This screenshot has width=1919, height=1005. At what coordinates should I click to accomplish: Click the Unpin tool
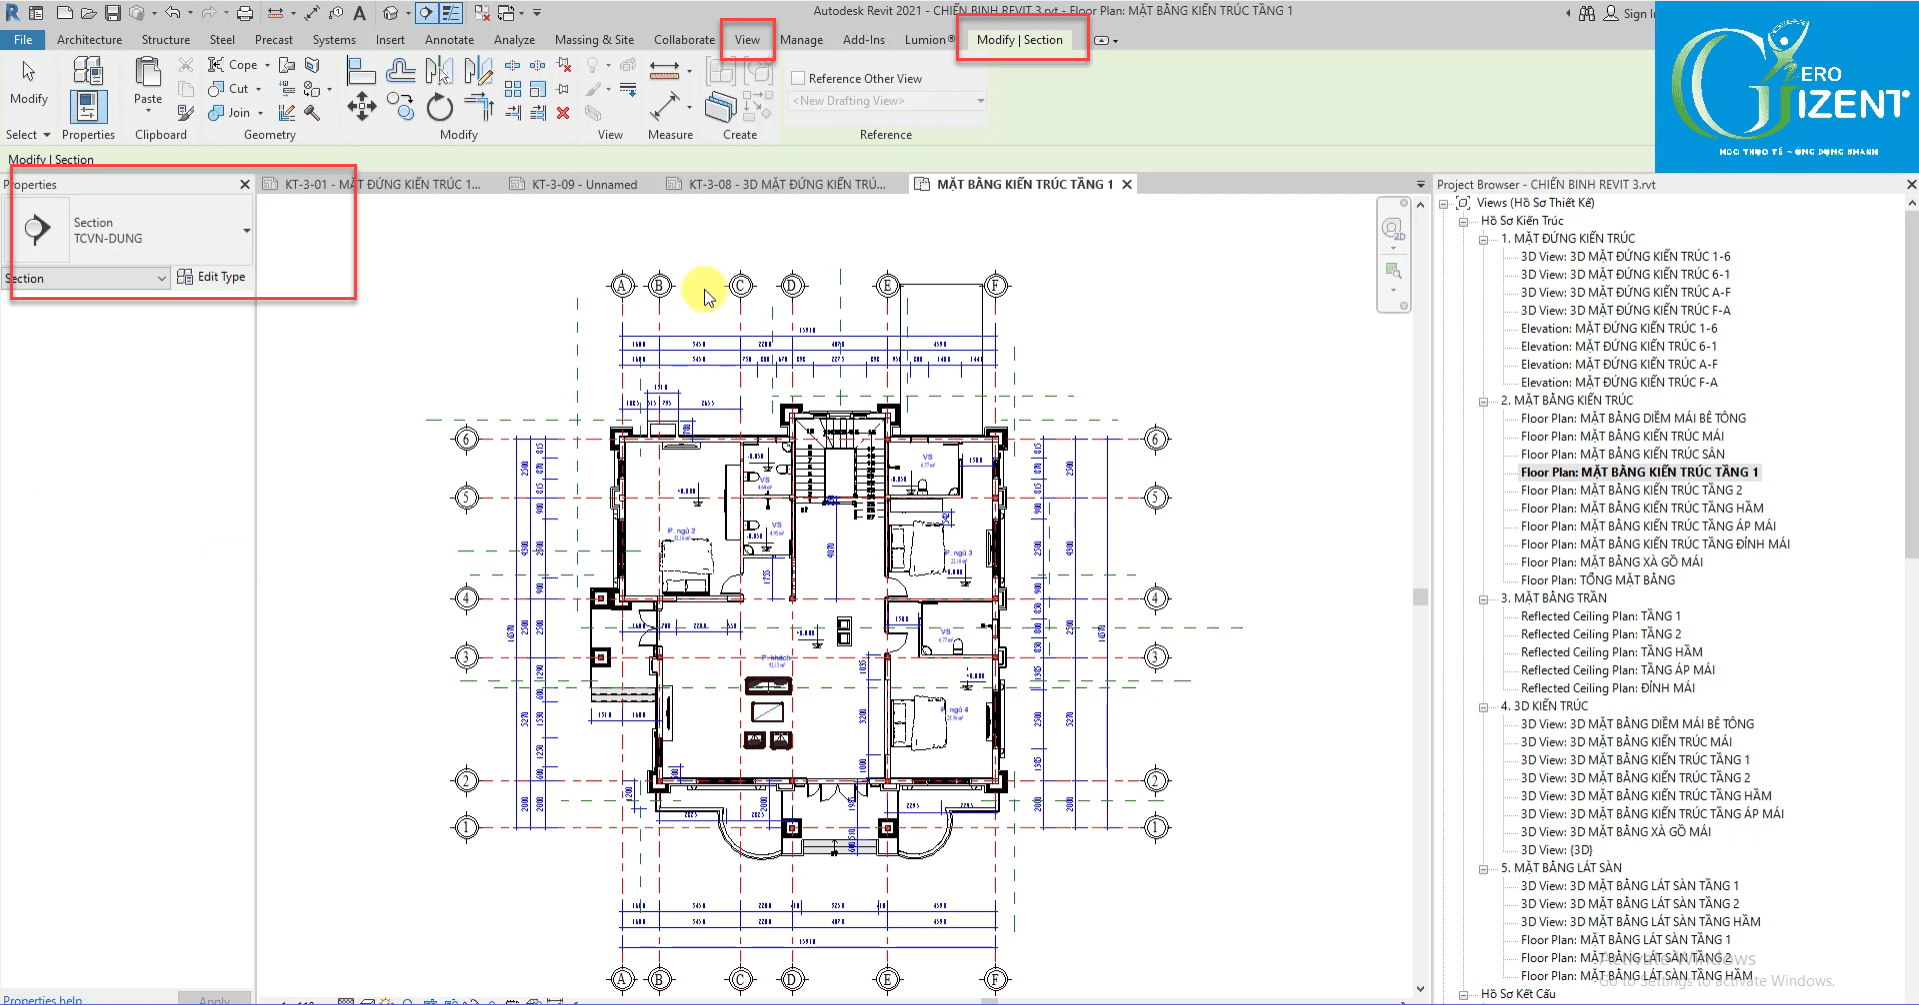pos(564,66)
